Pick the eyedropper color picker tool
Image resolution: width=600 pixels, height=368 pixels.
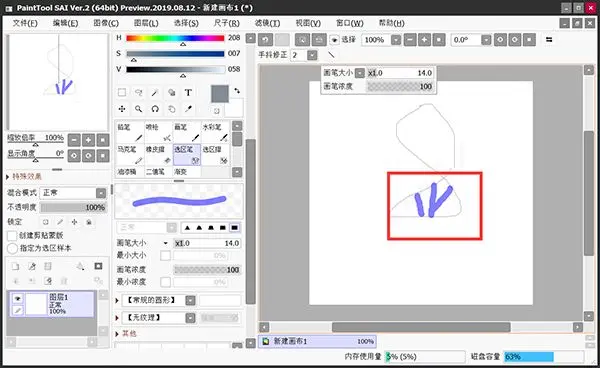click(188, 109)
